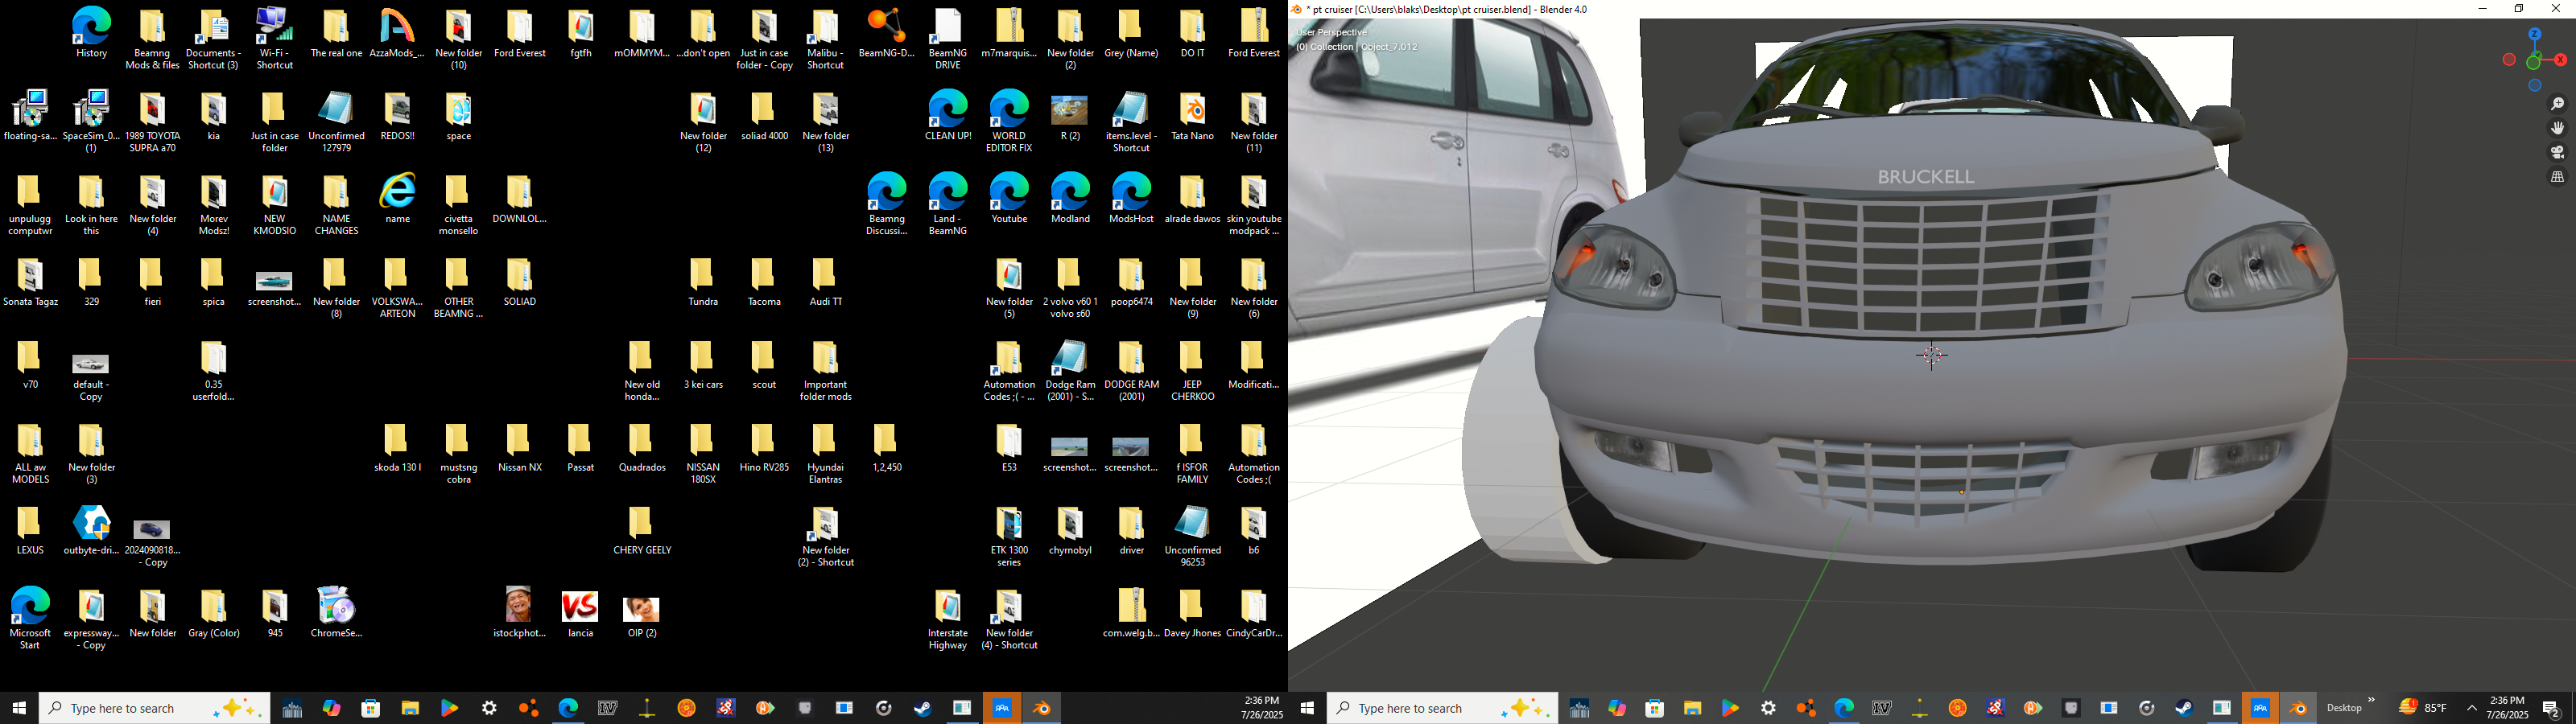Click the Move view hand gizmo in Blender

pyautogui.click(x=2557, y=129)
